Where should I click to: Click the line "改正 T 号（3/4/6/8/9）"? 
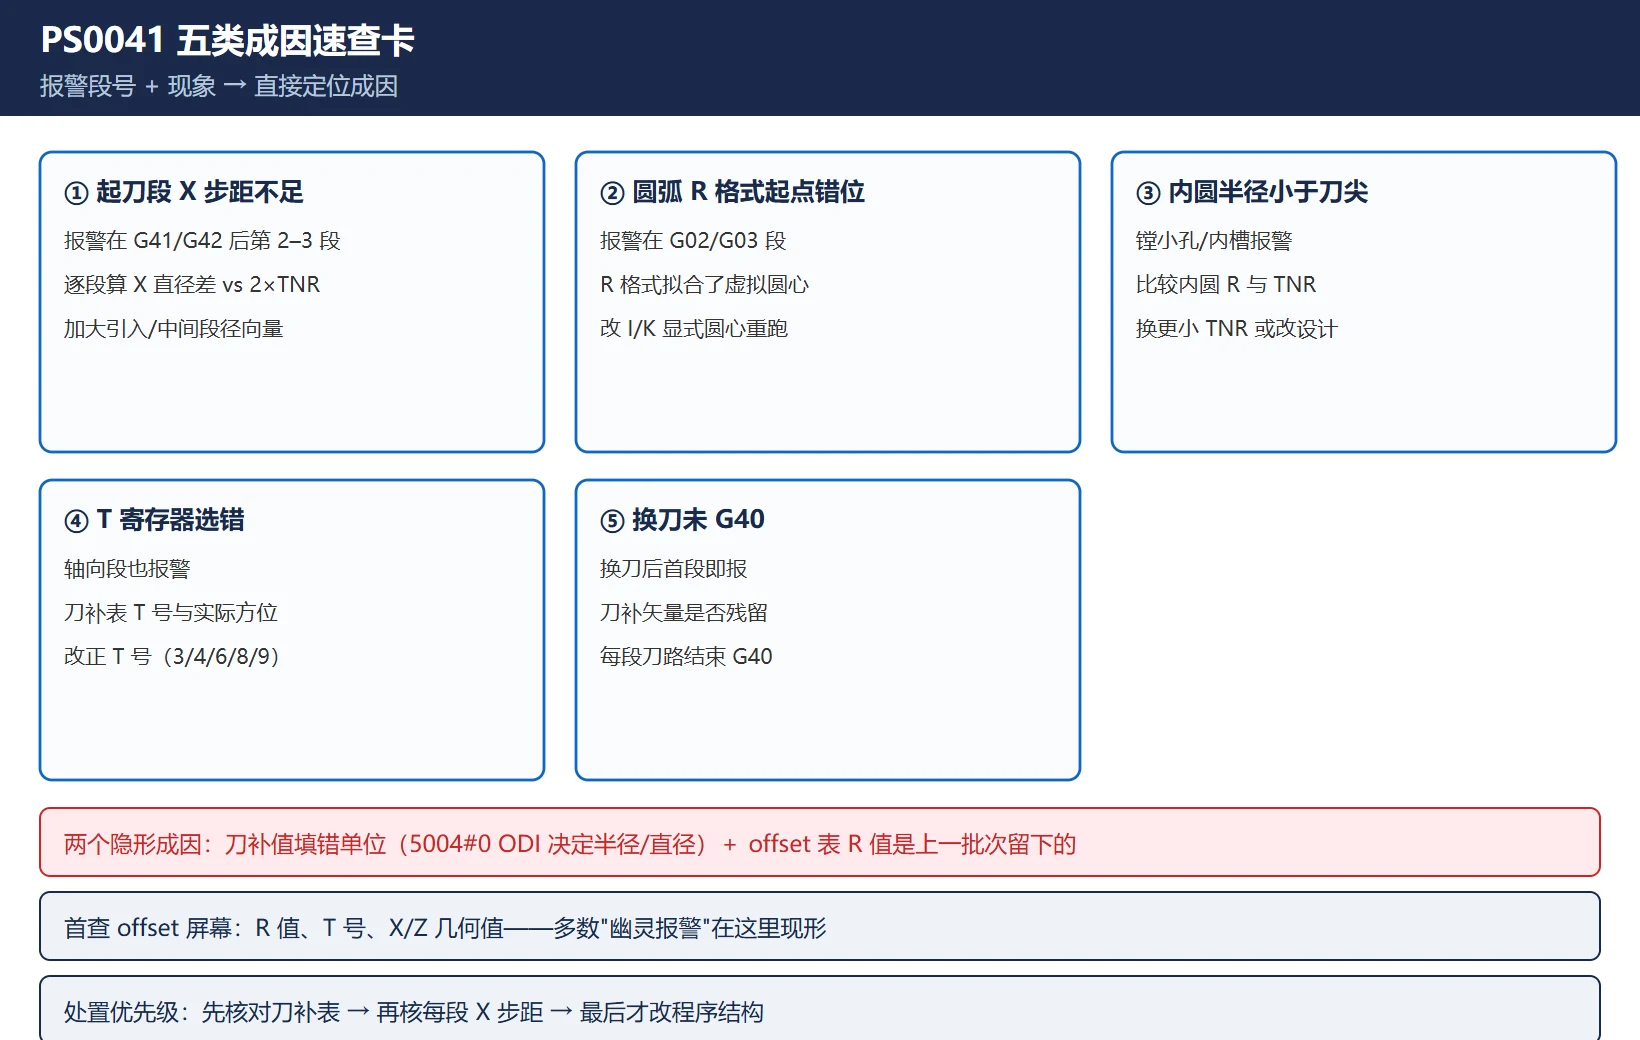click(x=172, y=657)
